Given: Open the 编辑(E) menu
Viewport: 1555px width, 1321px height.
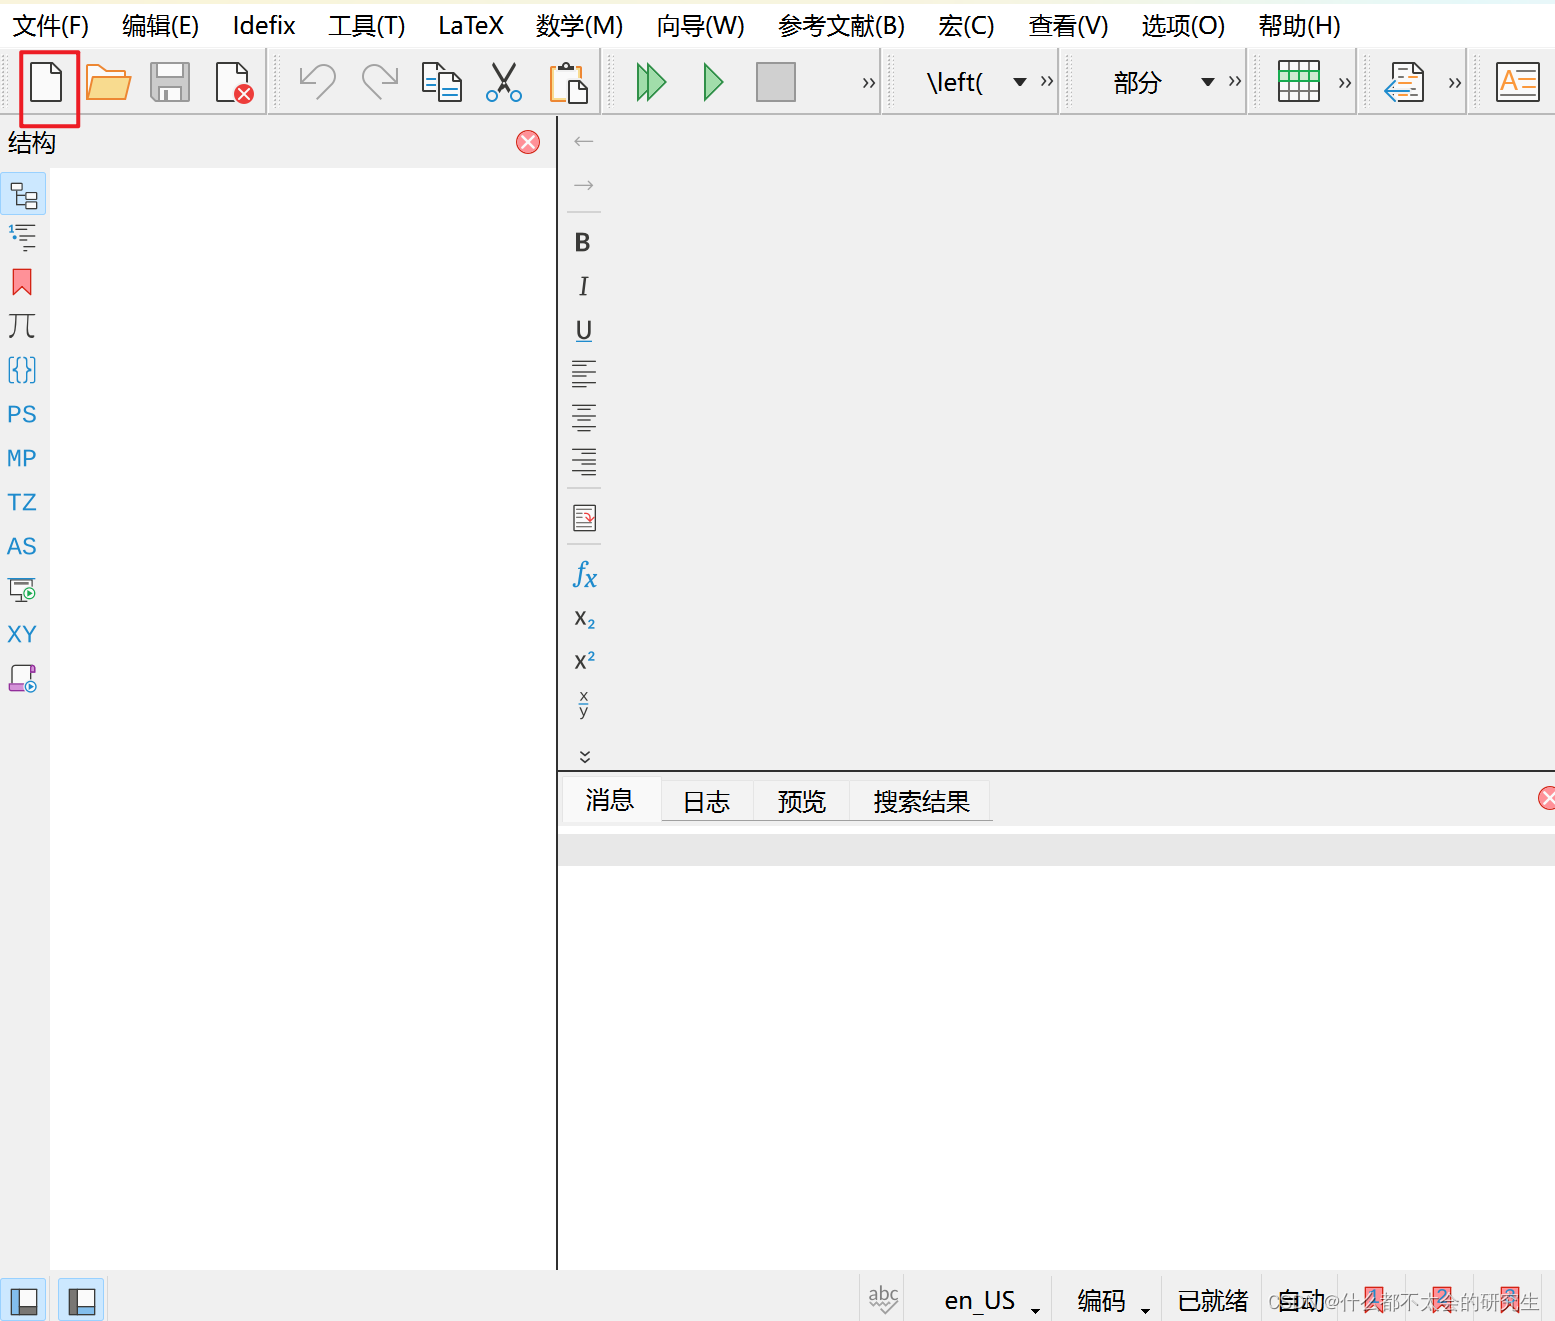Looking at the screenshot, I should pyautogui.click(x=160, y=26).
